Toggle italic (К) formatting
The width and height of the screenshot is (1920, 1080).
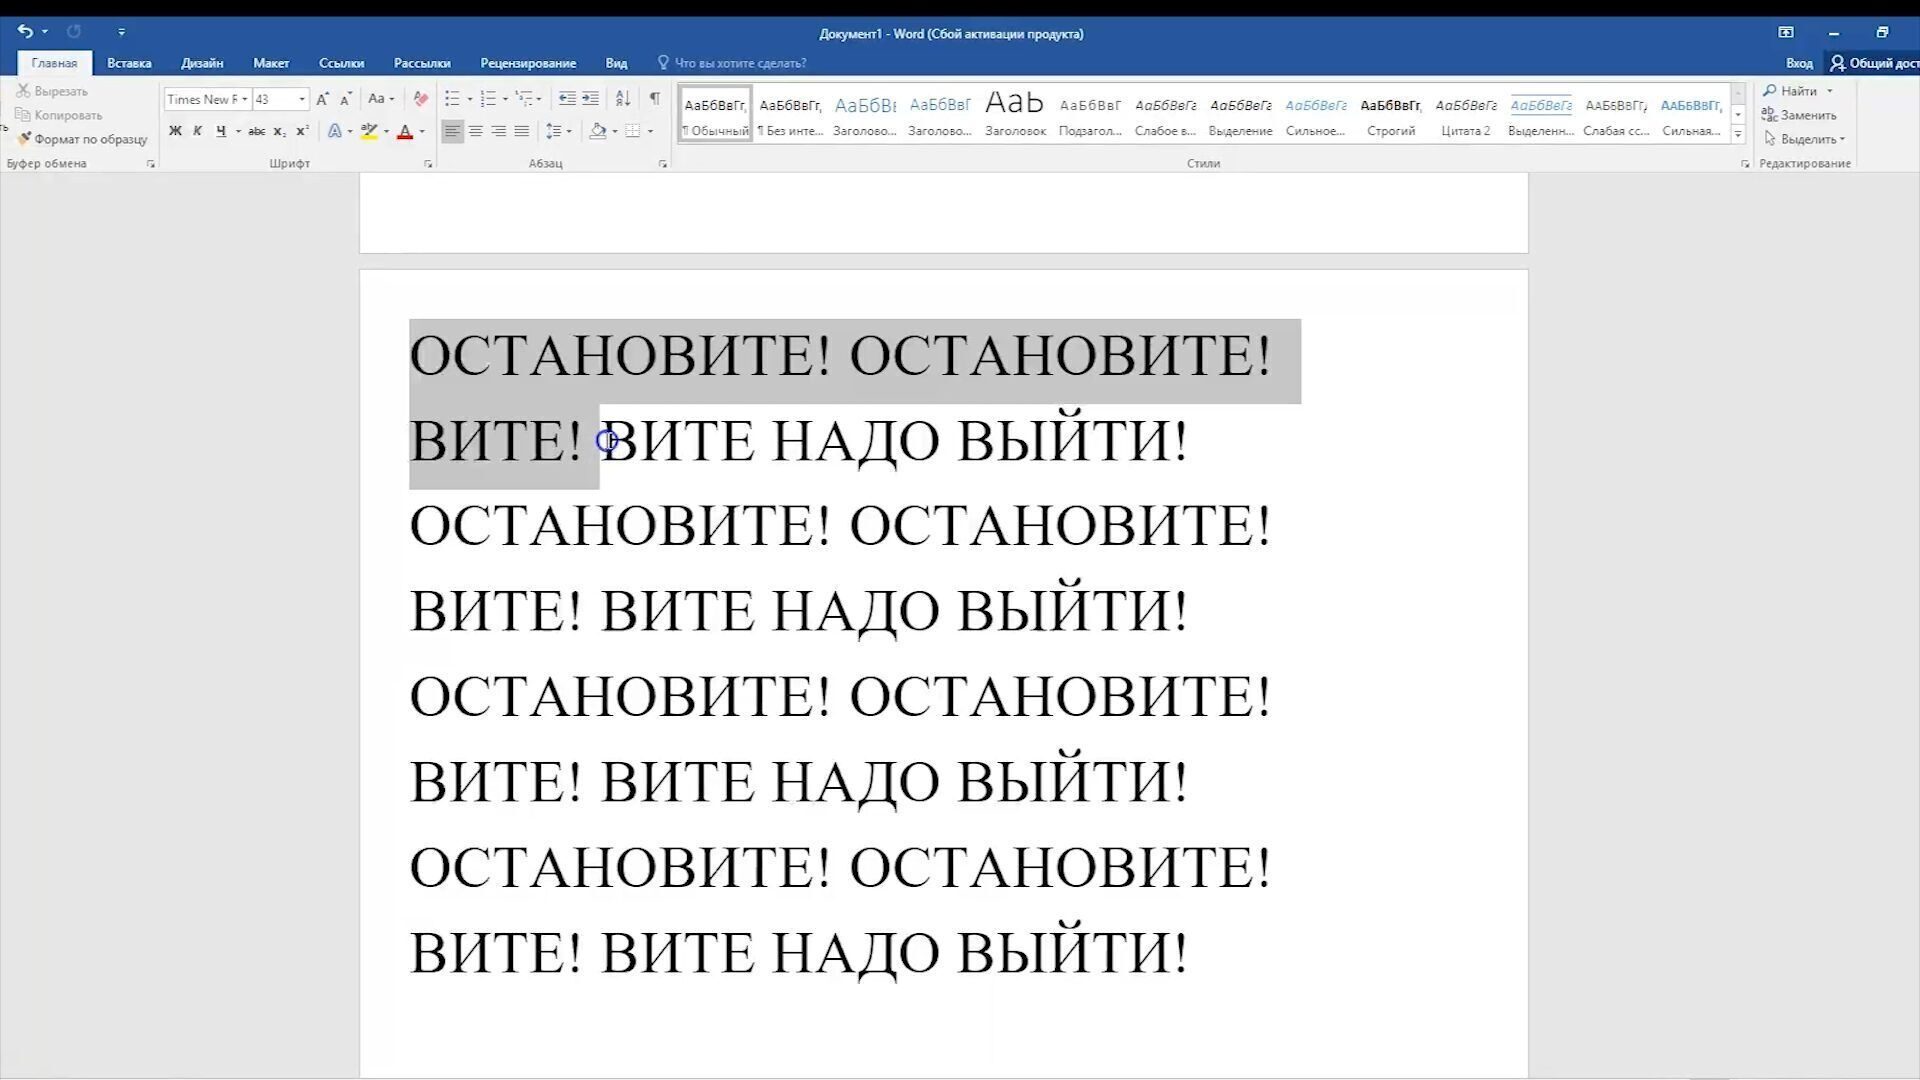pyautogui.click(x=197, y=131)
